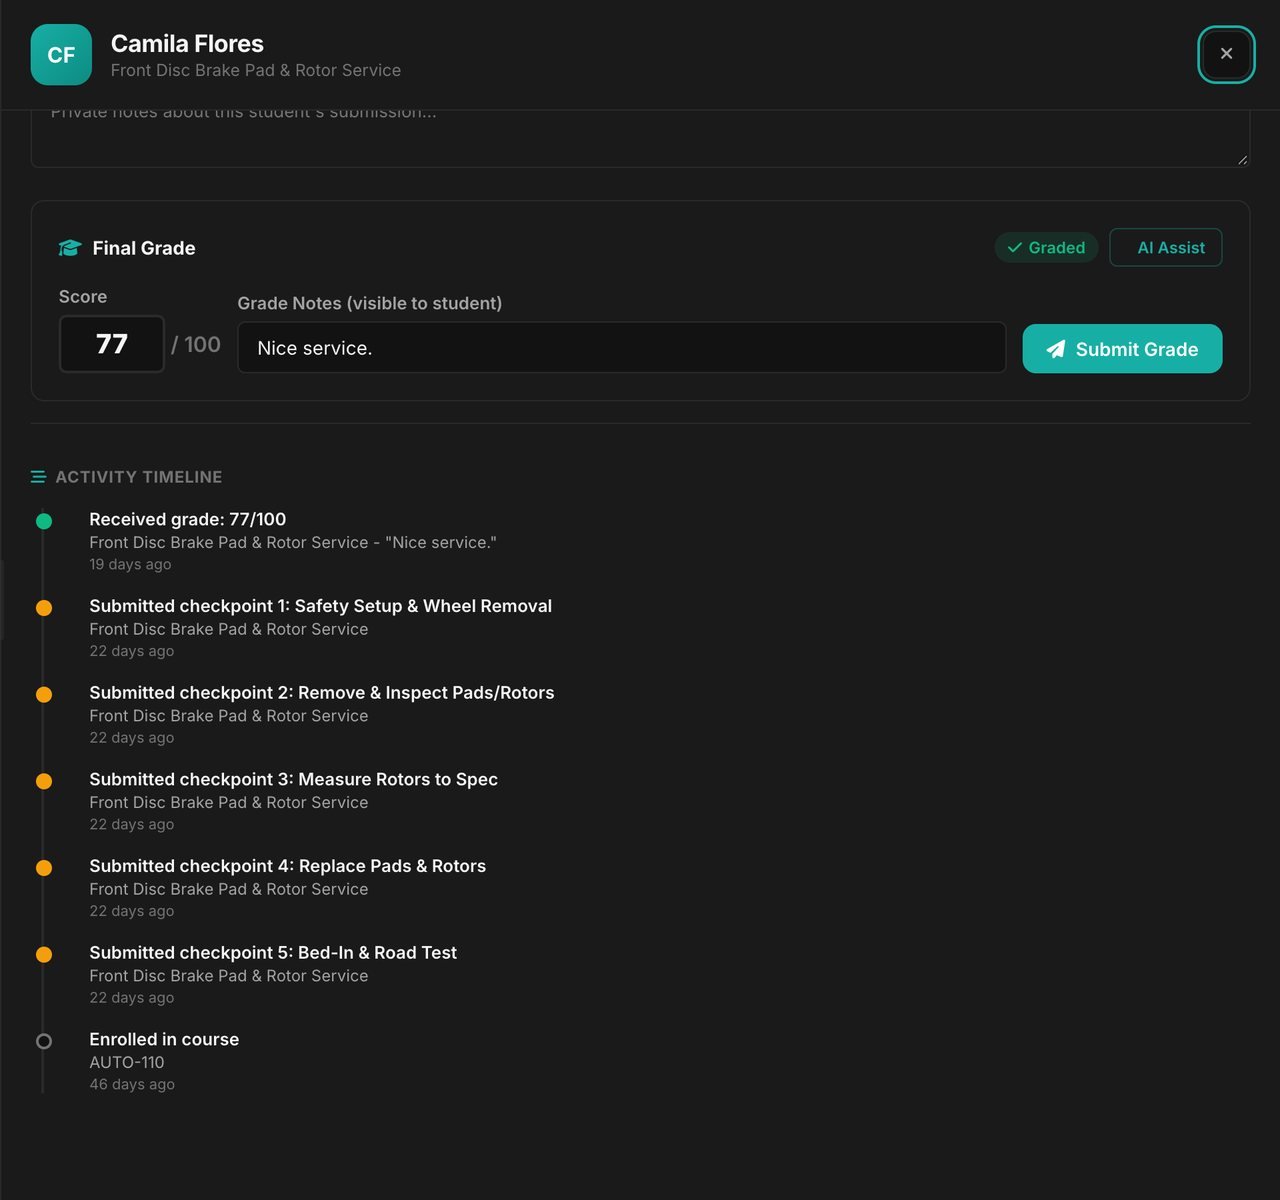
Task: Open AI Assist
Action: click(x=1166, y=248)
